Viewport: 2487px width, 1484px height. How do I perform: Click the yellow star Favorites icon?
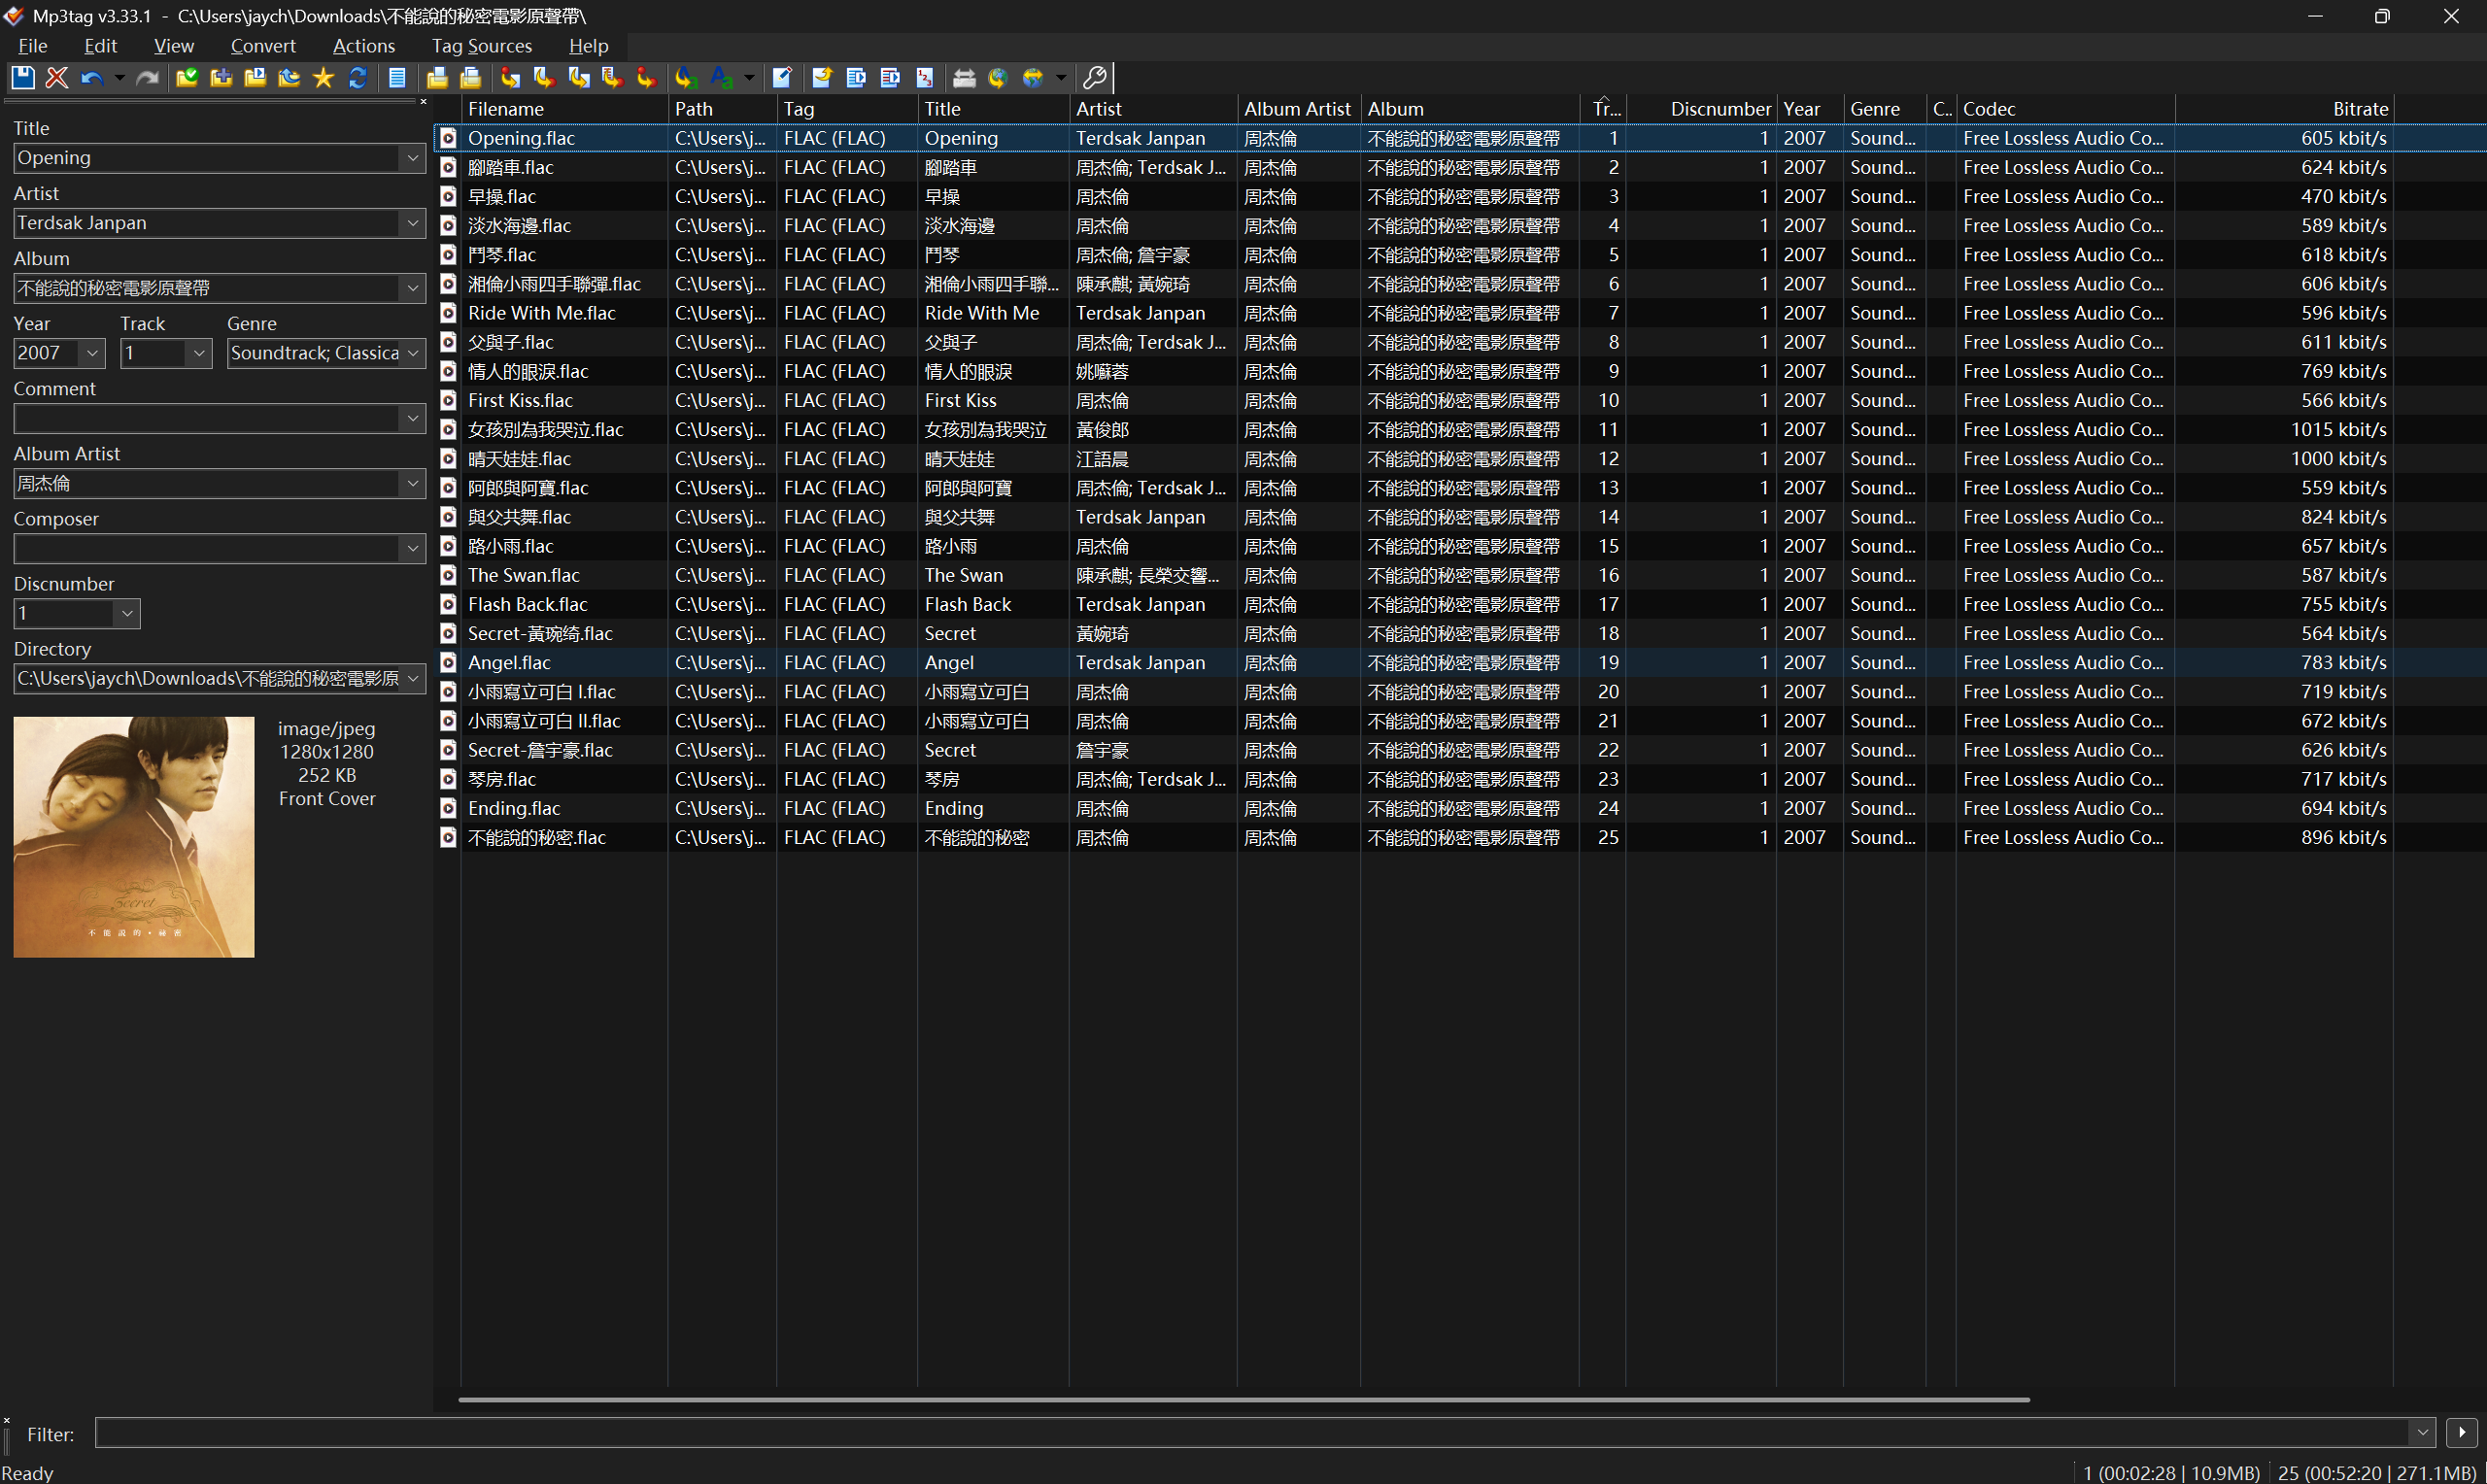[323, 77]
